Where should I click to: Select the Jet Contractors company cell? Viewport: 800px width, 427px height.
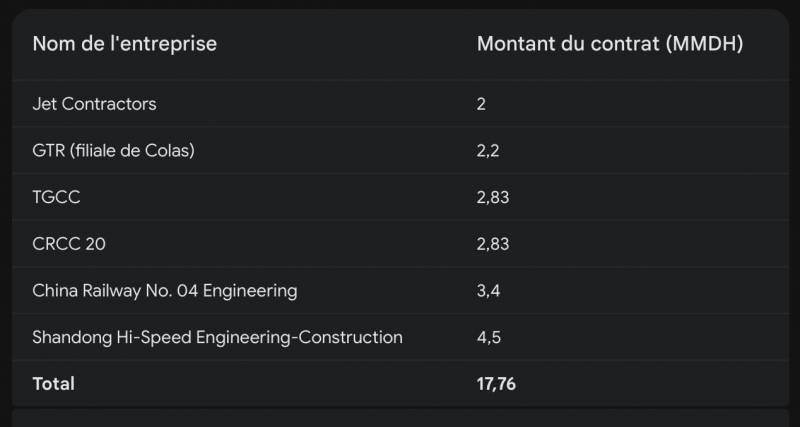(94, 104)
